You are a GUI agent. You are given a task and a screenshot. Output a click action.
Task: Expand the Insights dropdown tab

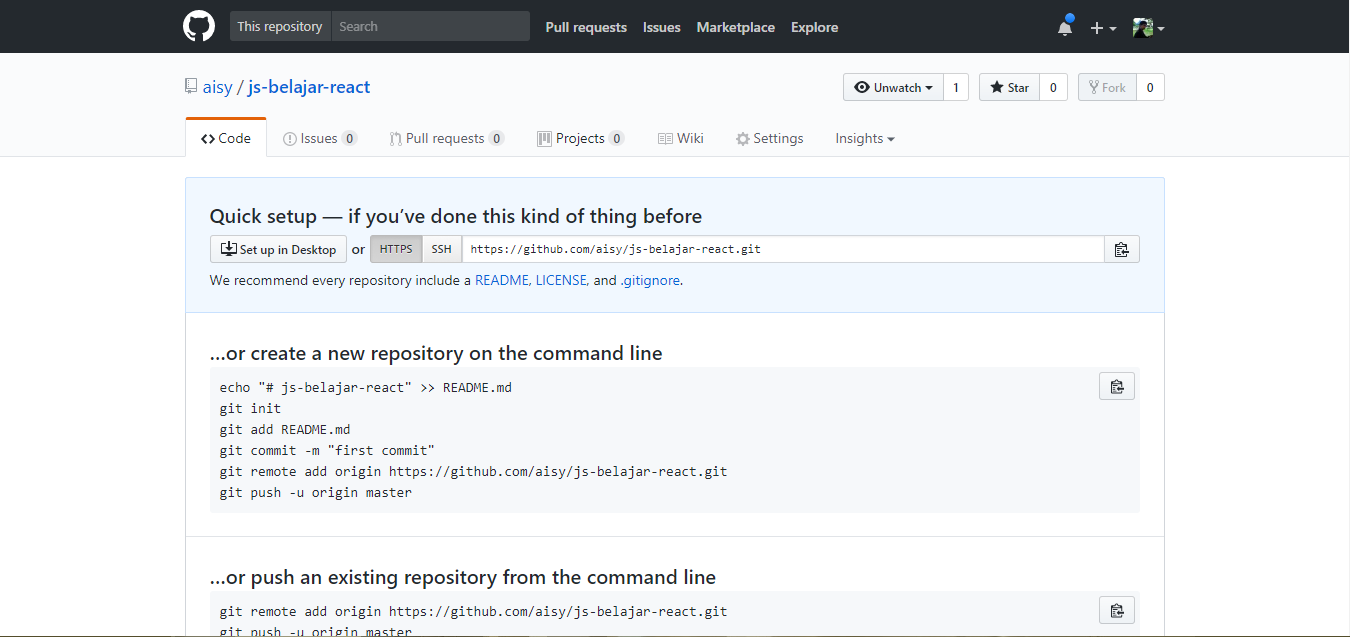click(x=865, y=139)
